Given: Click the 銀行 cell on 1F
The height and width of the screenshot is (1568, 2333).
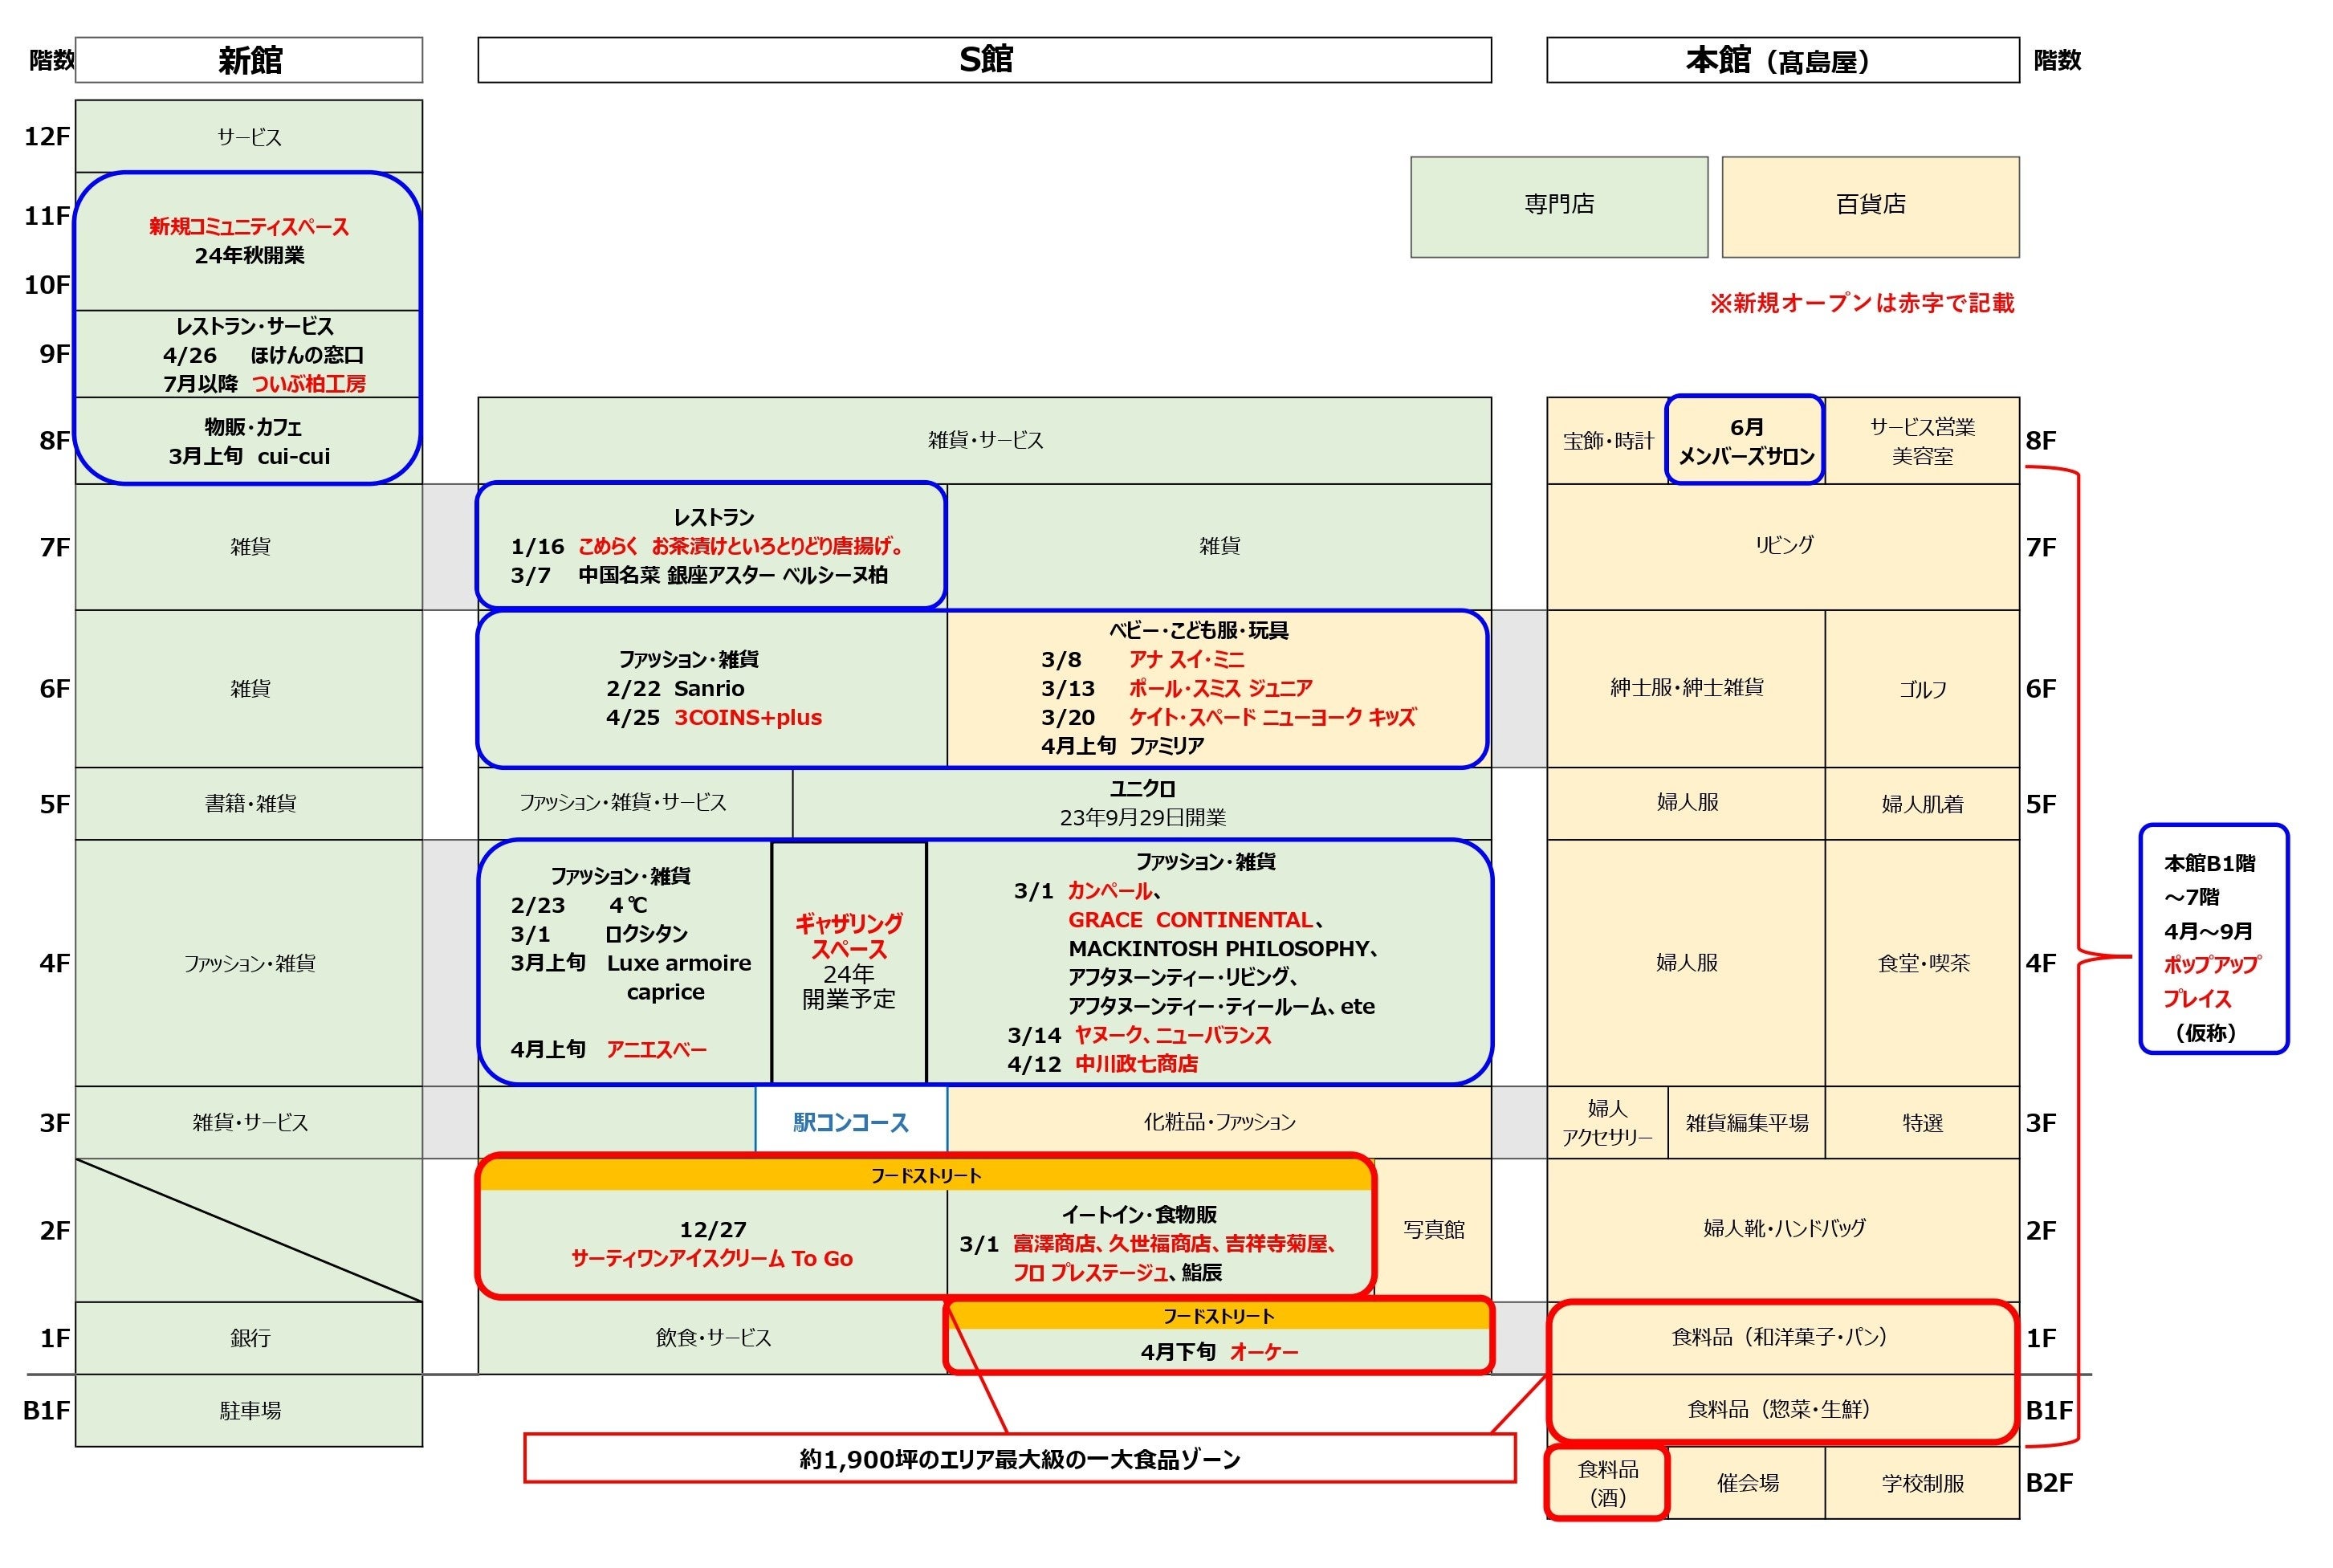Looking at the screenshot, I should click(249, 1338).
